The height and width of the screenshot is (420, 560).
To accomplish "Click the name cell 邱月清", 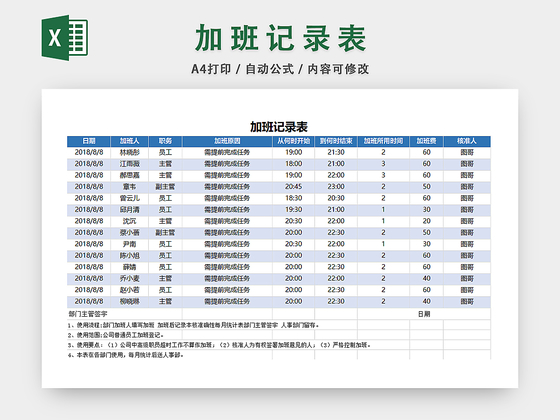I will (x=130, y=210).
